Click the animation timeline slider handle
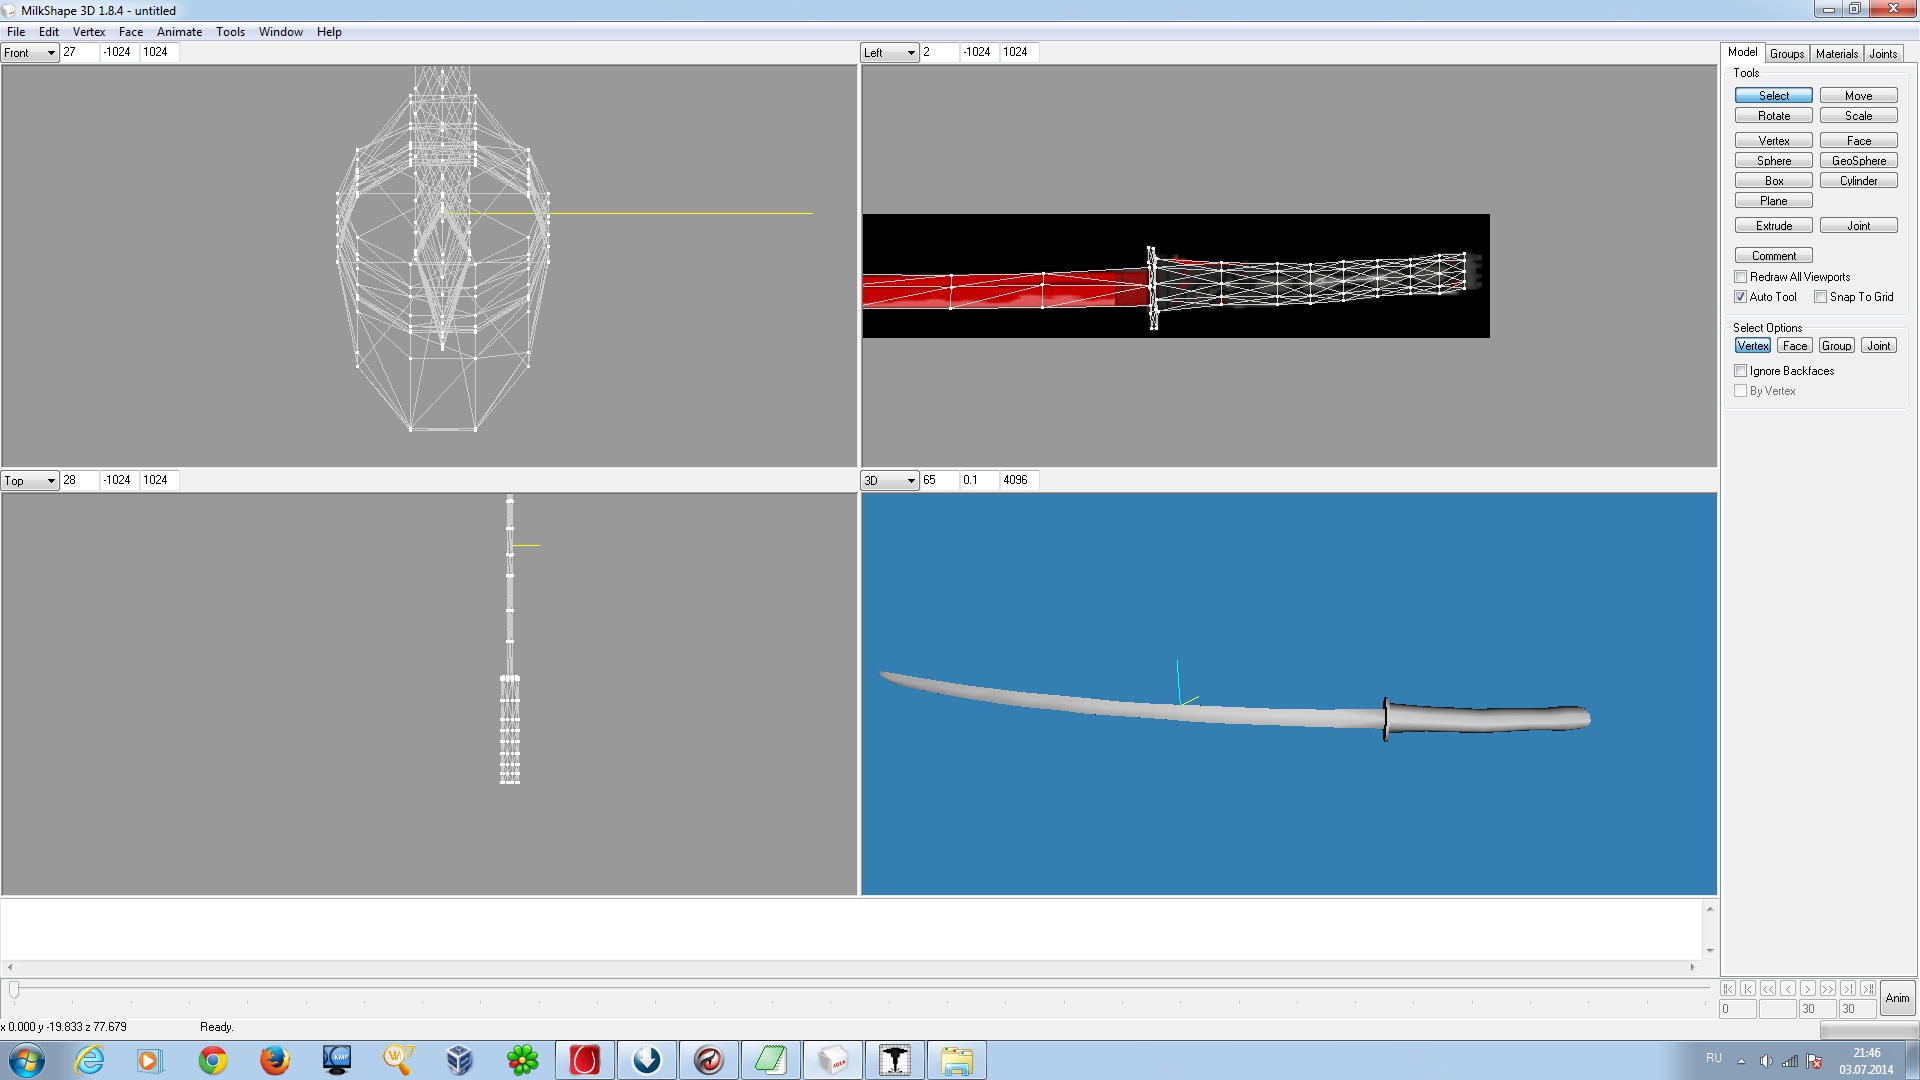The height and width of the screenshot is (1080, 1920). (x=14, y=990)
